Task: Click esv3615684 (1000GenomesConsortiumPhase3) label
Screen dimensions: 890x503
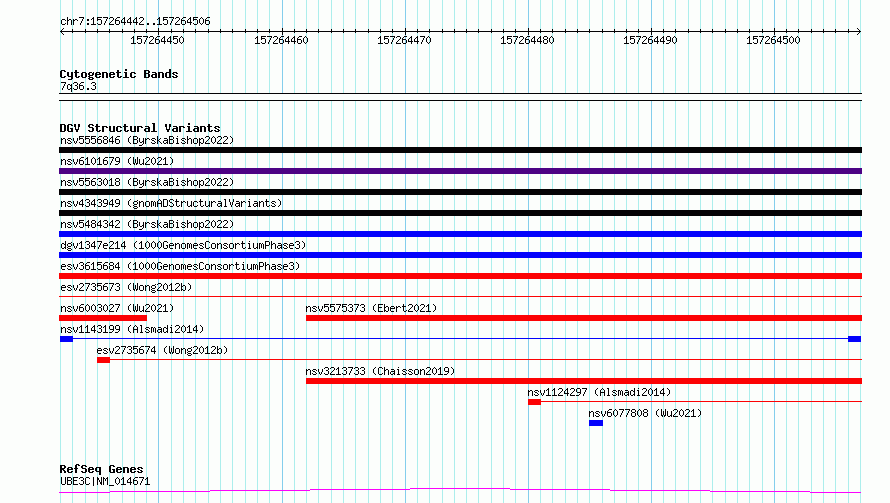Action: (180, 266)
